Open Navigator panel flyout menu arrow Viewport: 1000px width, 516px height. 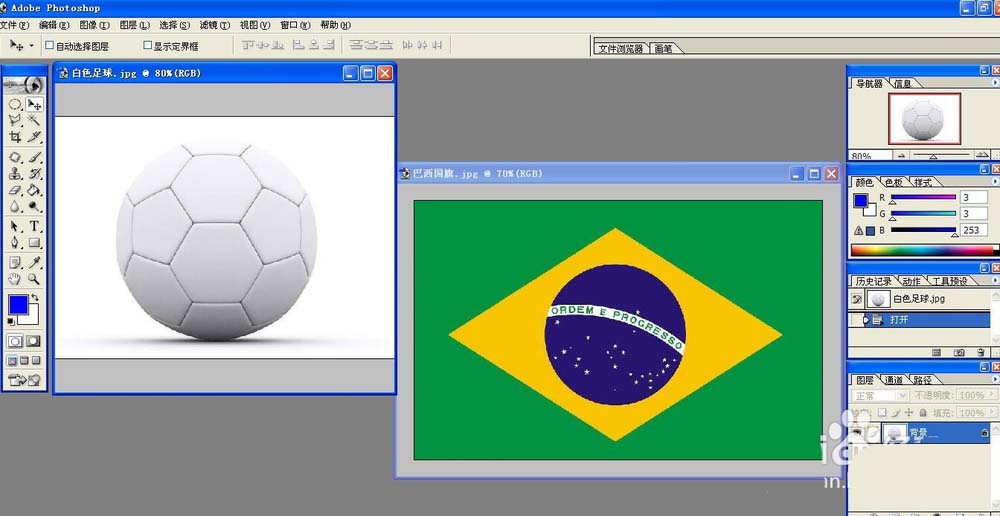click(x=996, y=83)
